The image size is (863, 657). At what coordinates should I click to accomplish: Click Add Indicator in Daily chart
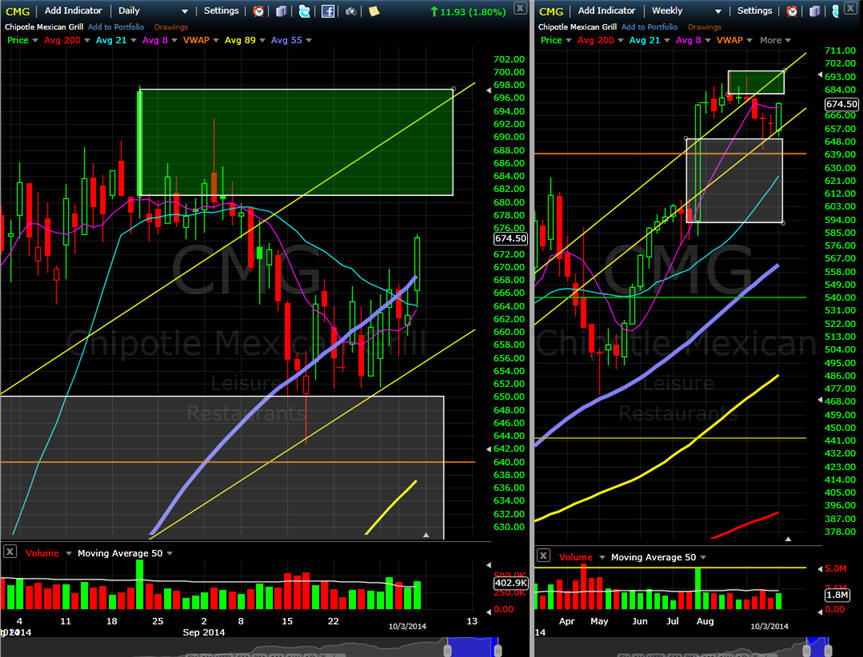pyautogui.click(x=73, y=10)
